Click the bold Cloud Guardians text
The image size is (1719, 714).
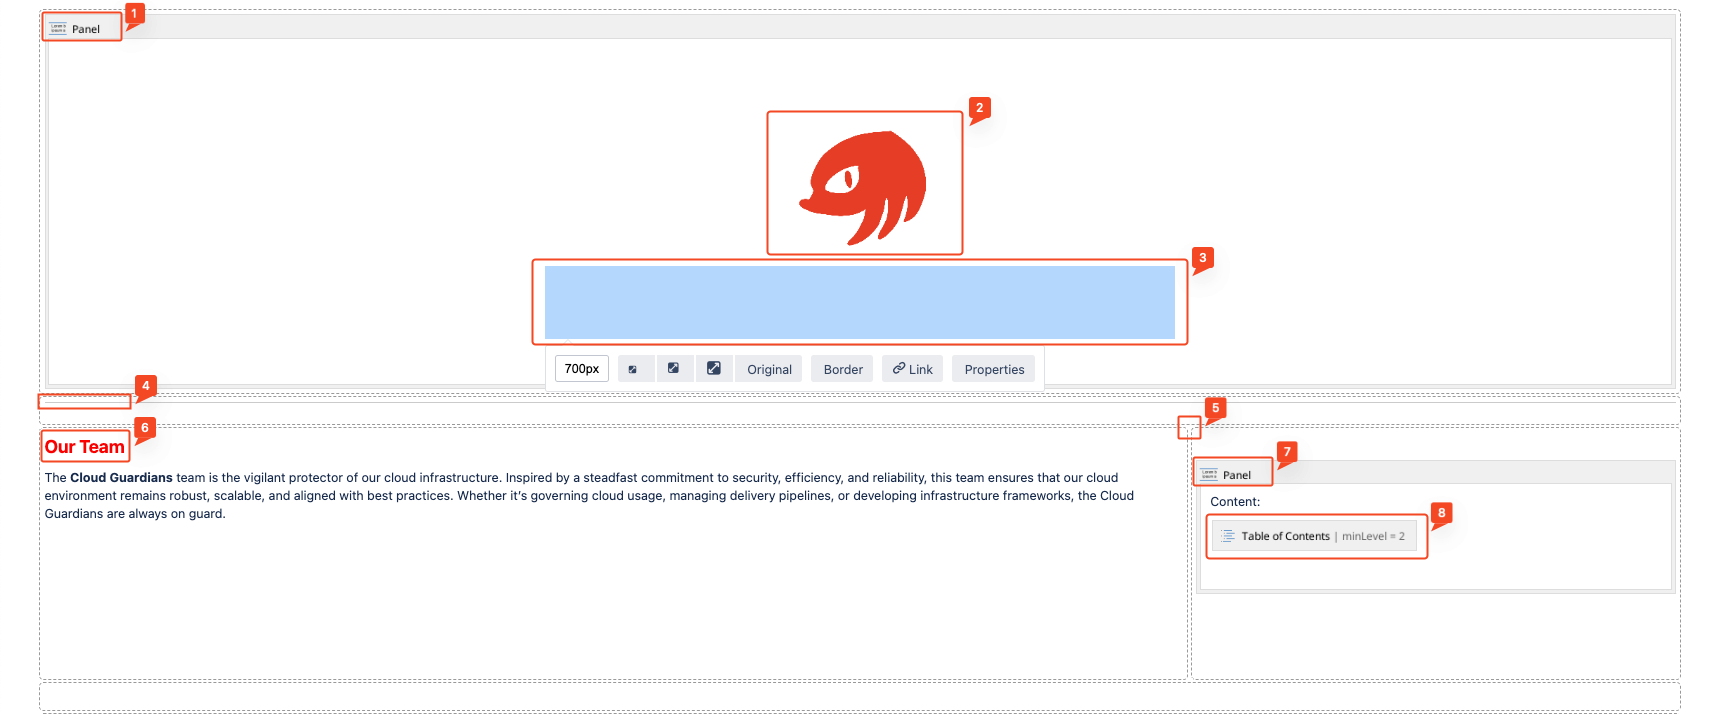[x=121, y=478]
